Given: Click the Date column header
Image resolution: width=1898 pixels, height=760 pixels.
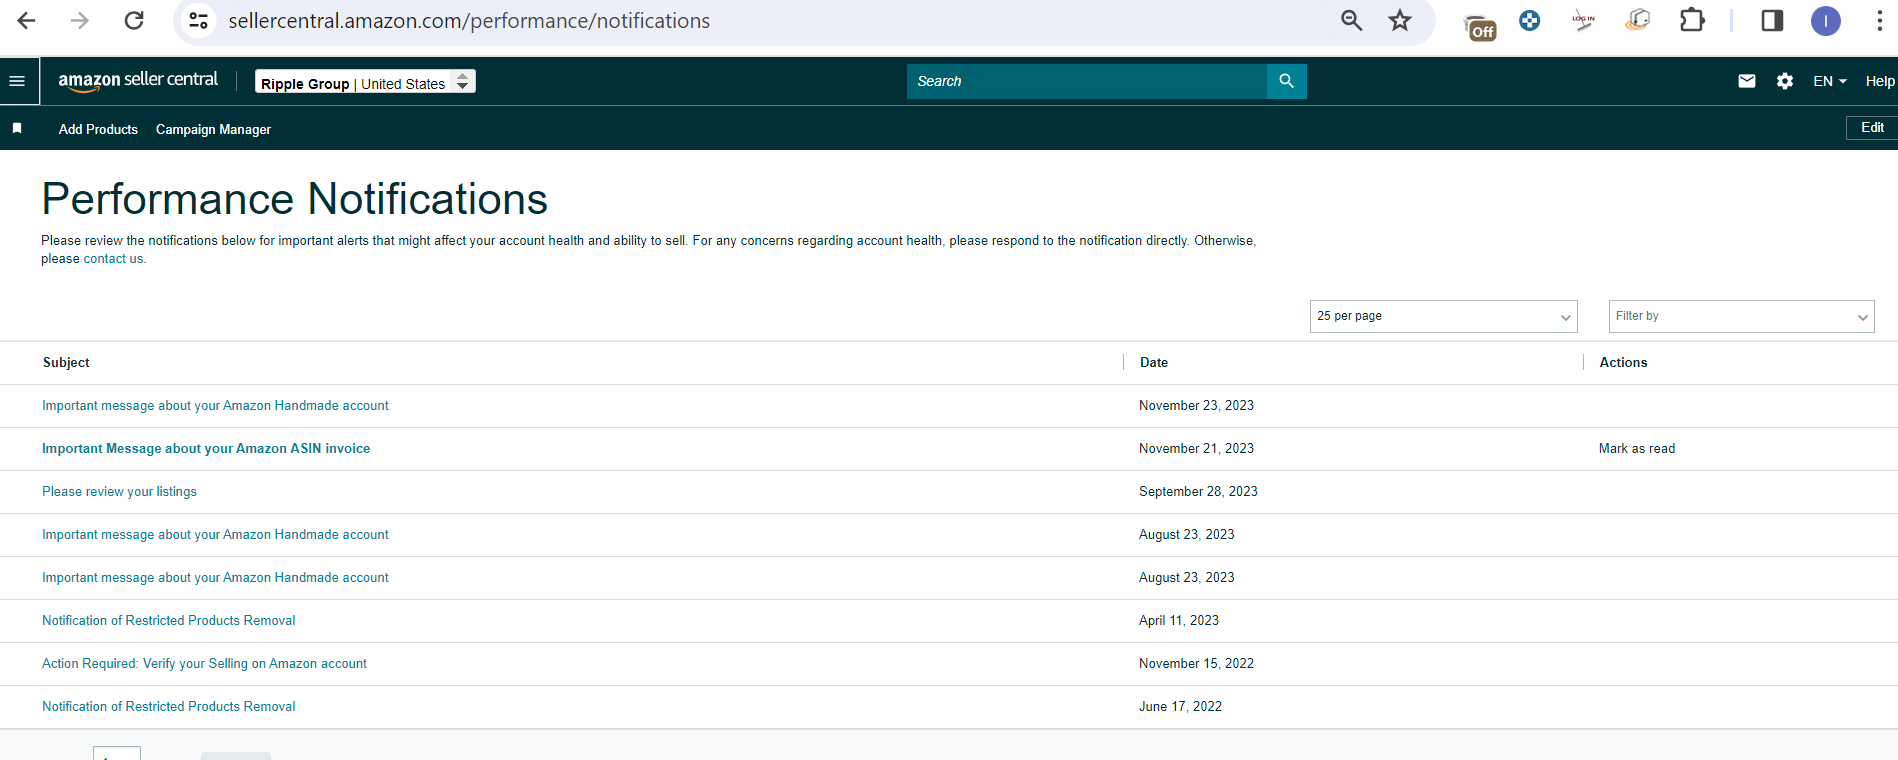Looking at the screenshot, I should [x=1154, y=363].
